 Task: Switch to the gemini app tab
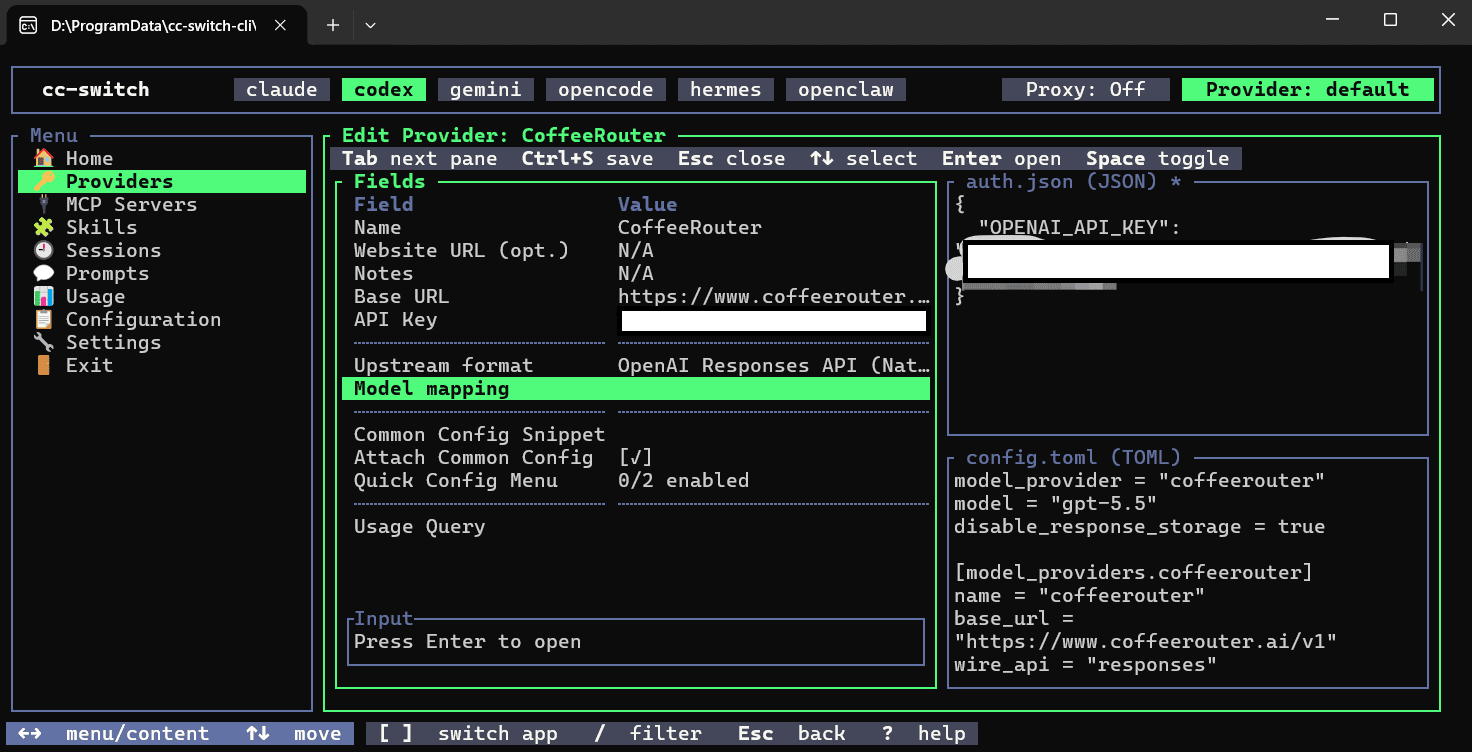pos(486,89)
